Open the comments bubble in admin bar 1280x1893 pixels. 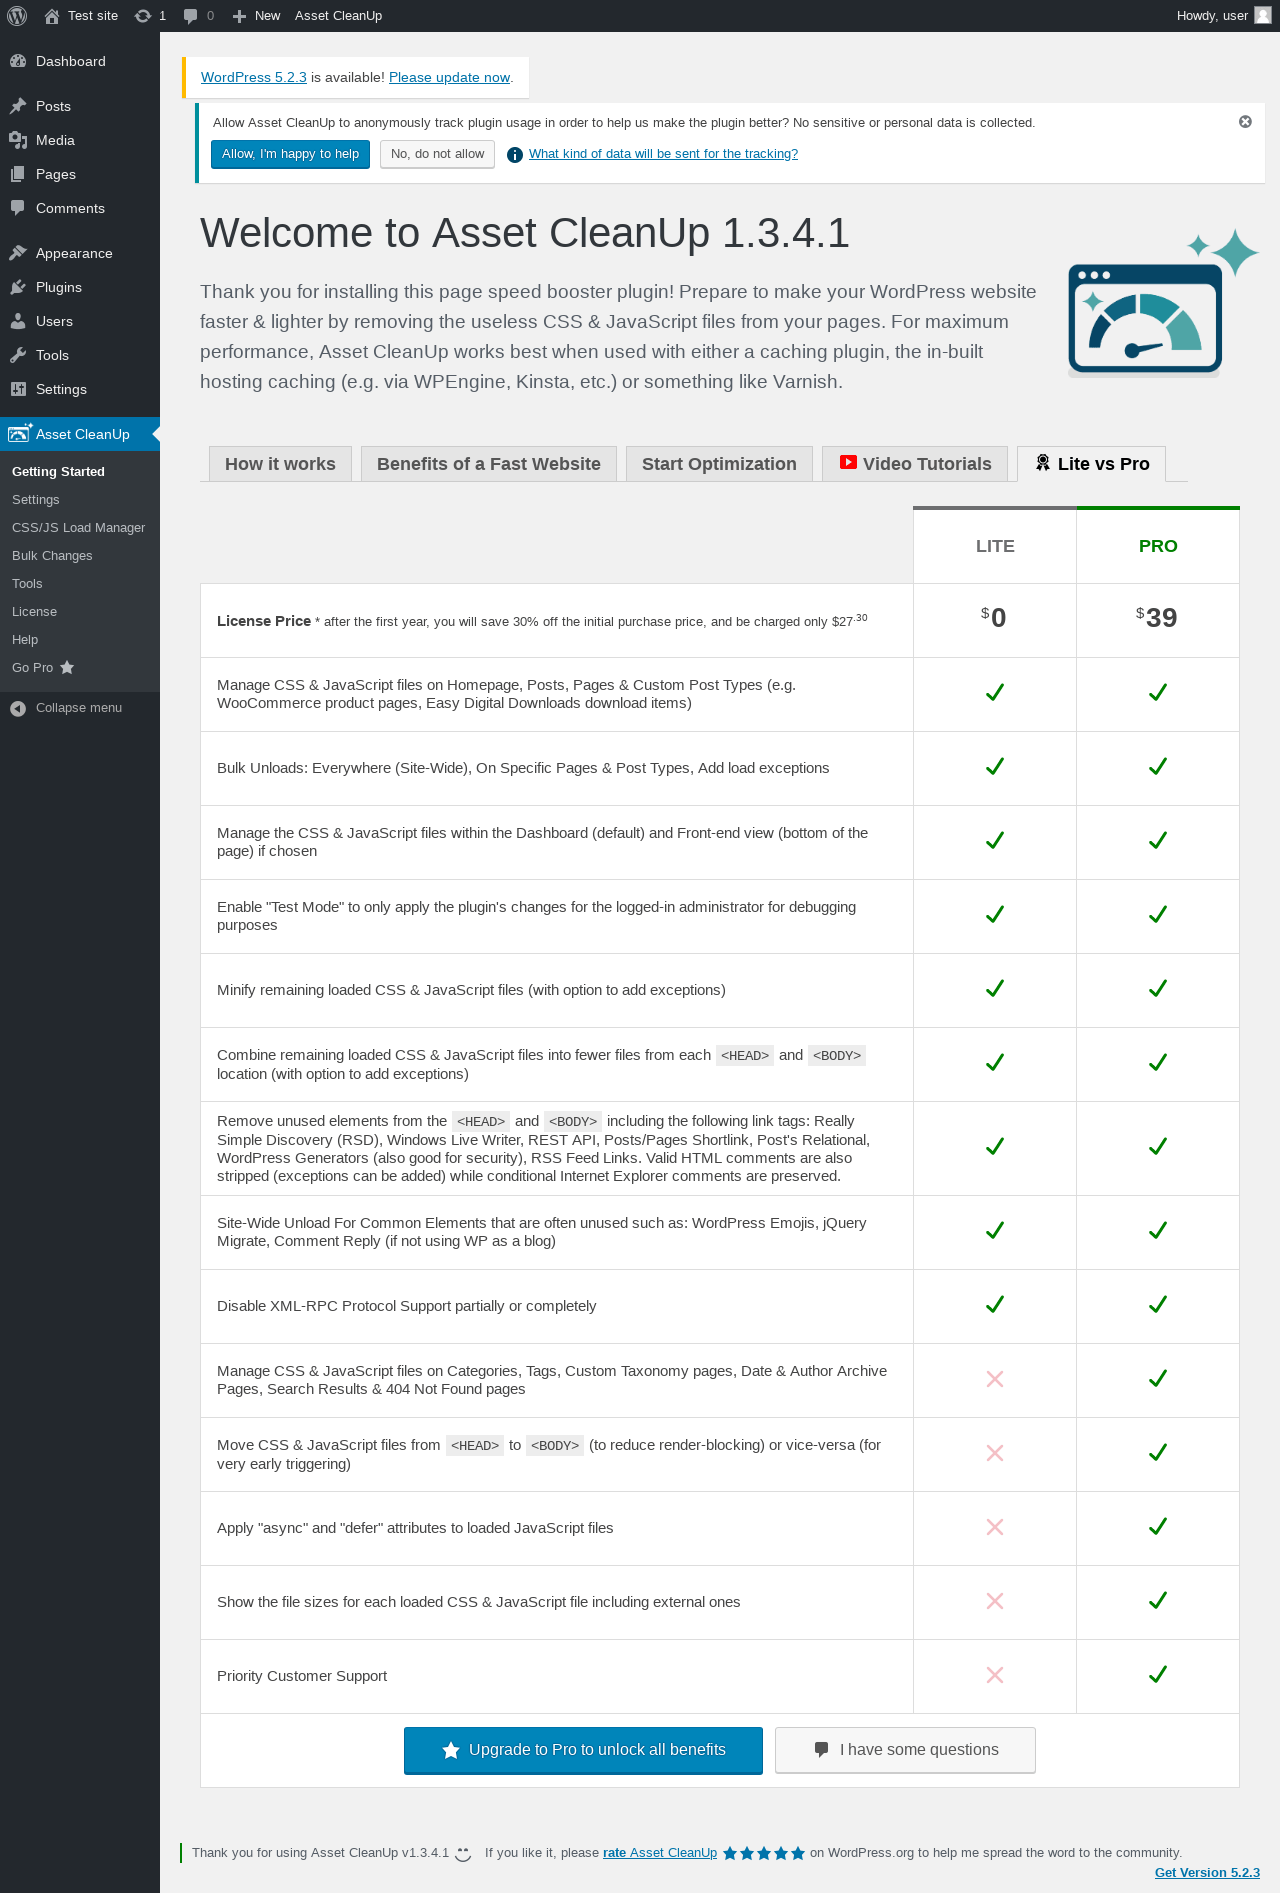click(199, 16)
